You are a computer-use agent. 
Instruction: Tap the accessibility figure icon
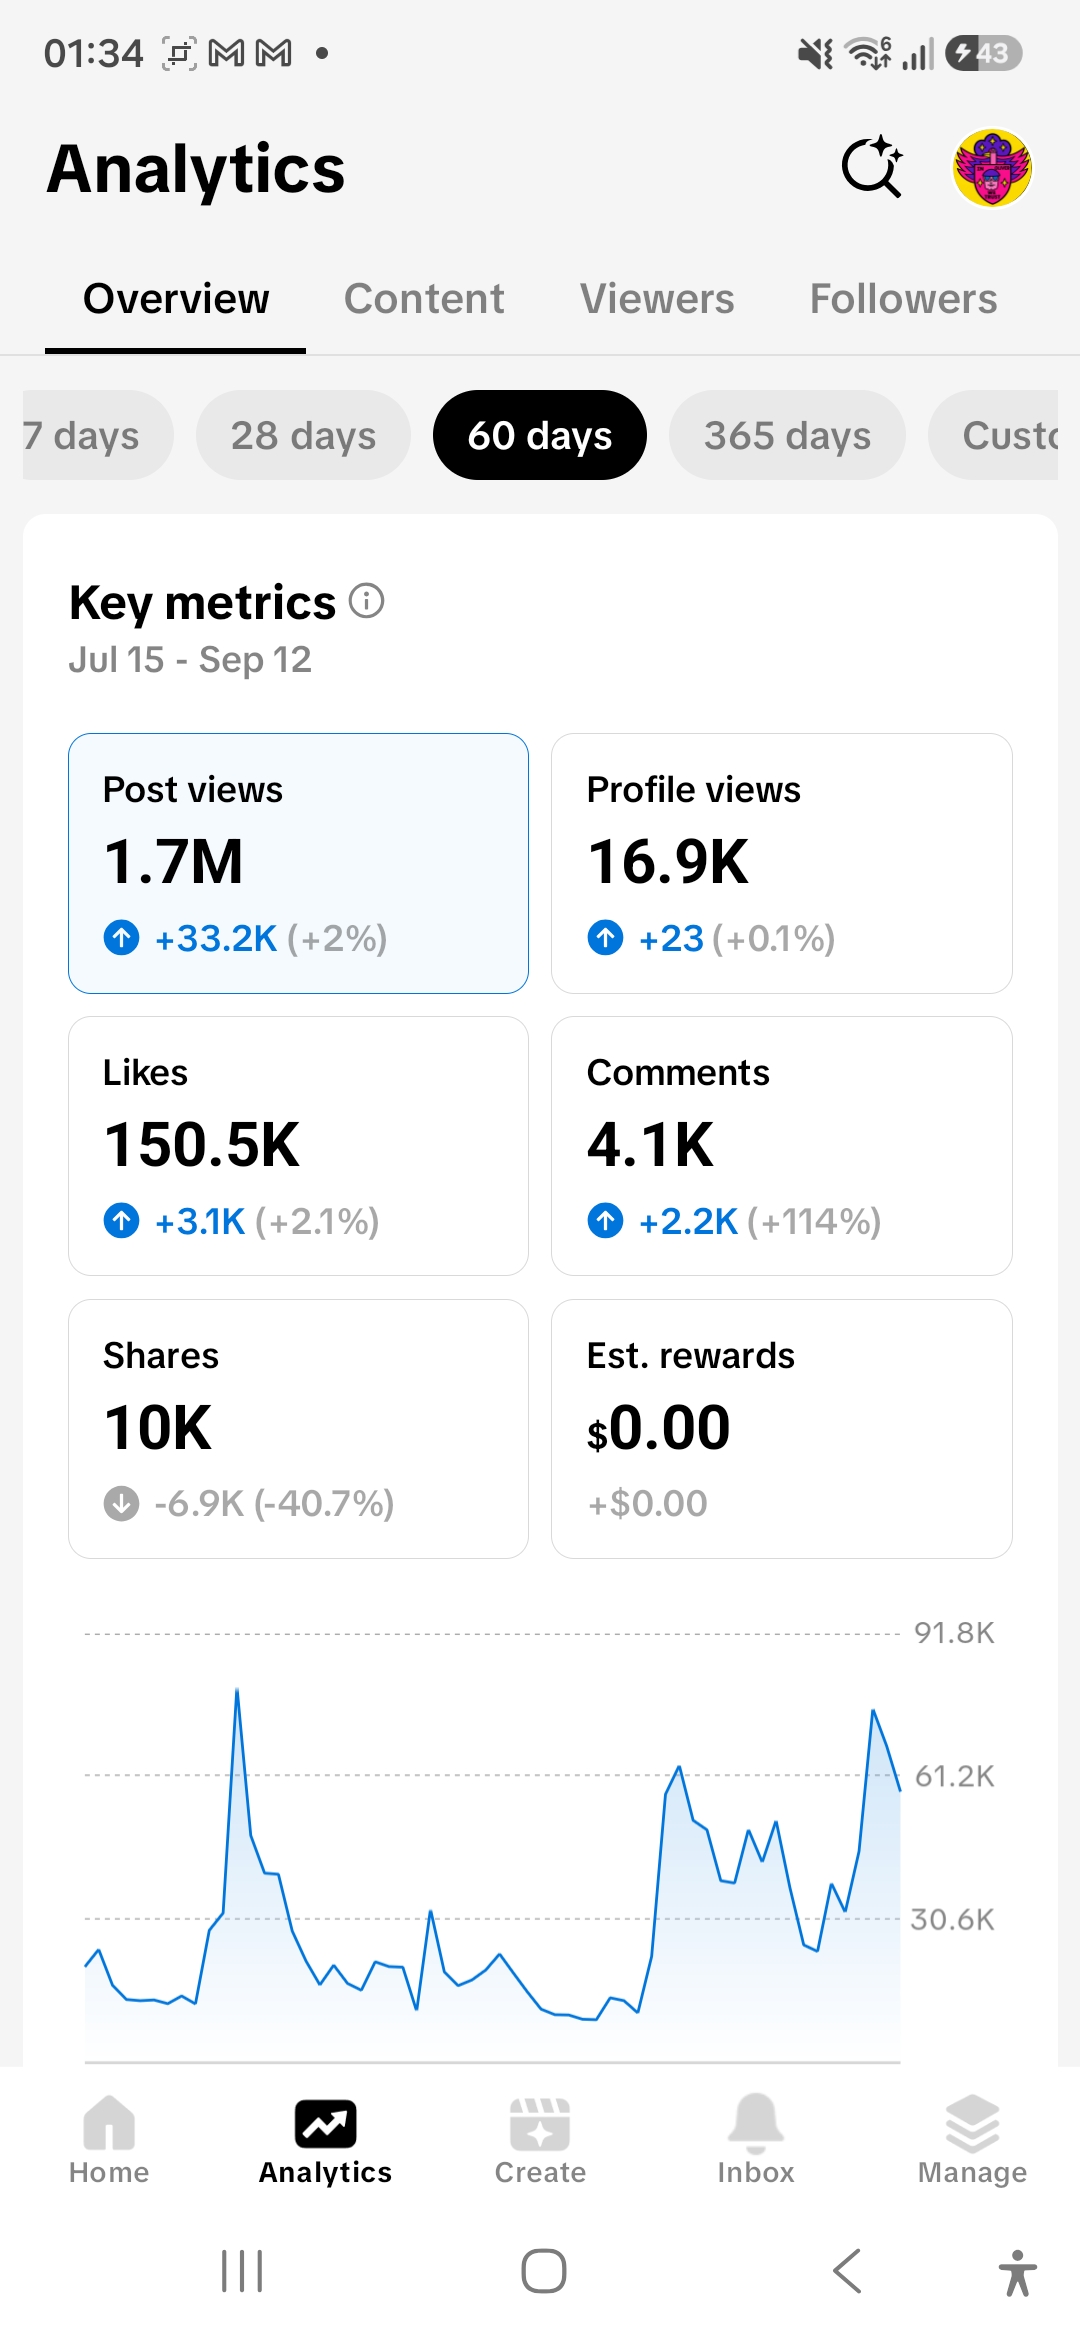(x=1018, y=2272)
